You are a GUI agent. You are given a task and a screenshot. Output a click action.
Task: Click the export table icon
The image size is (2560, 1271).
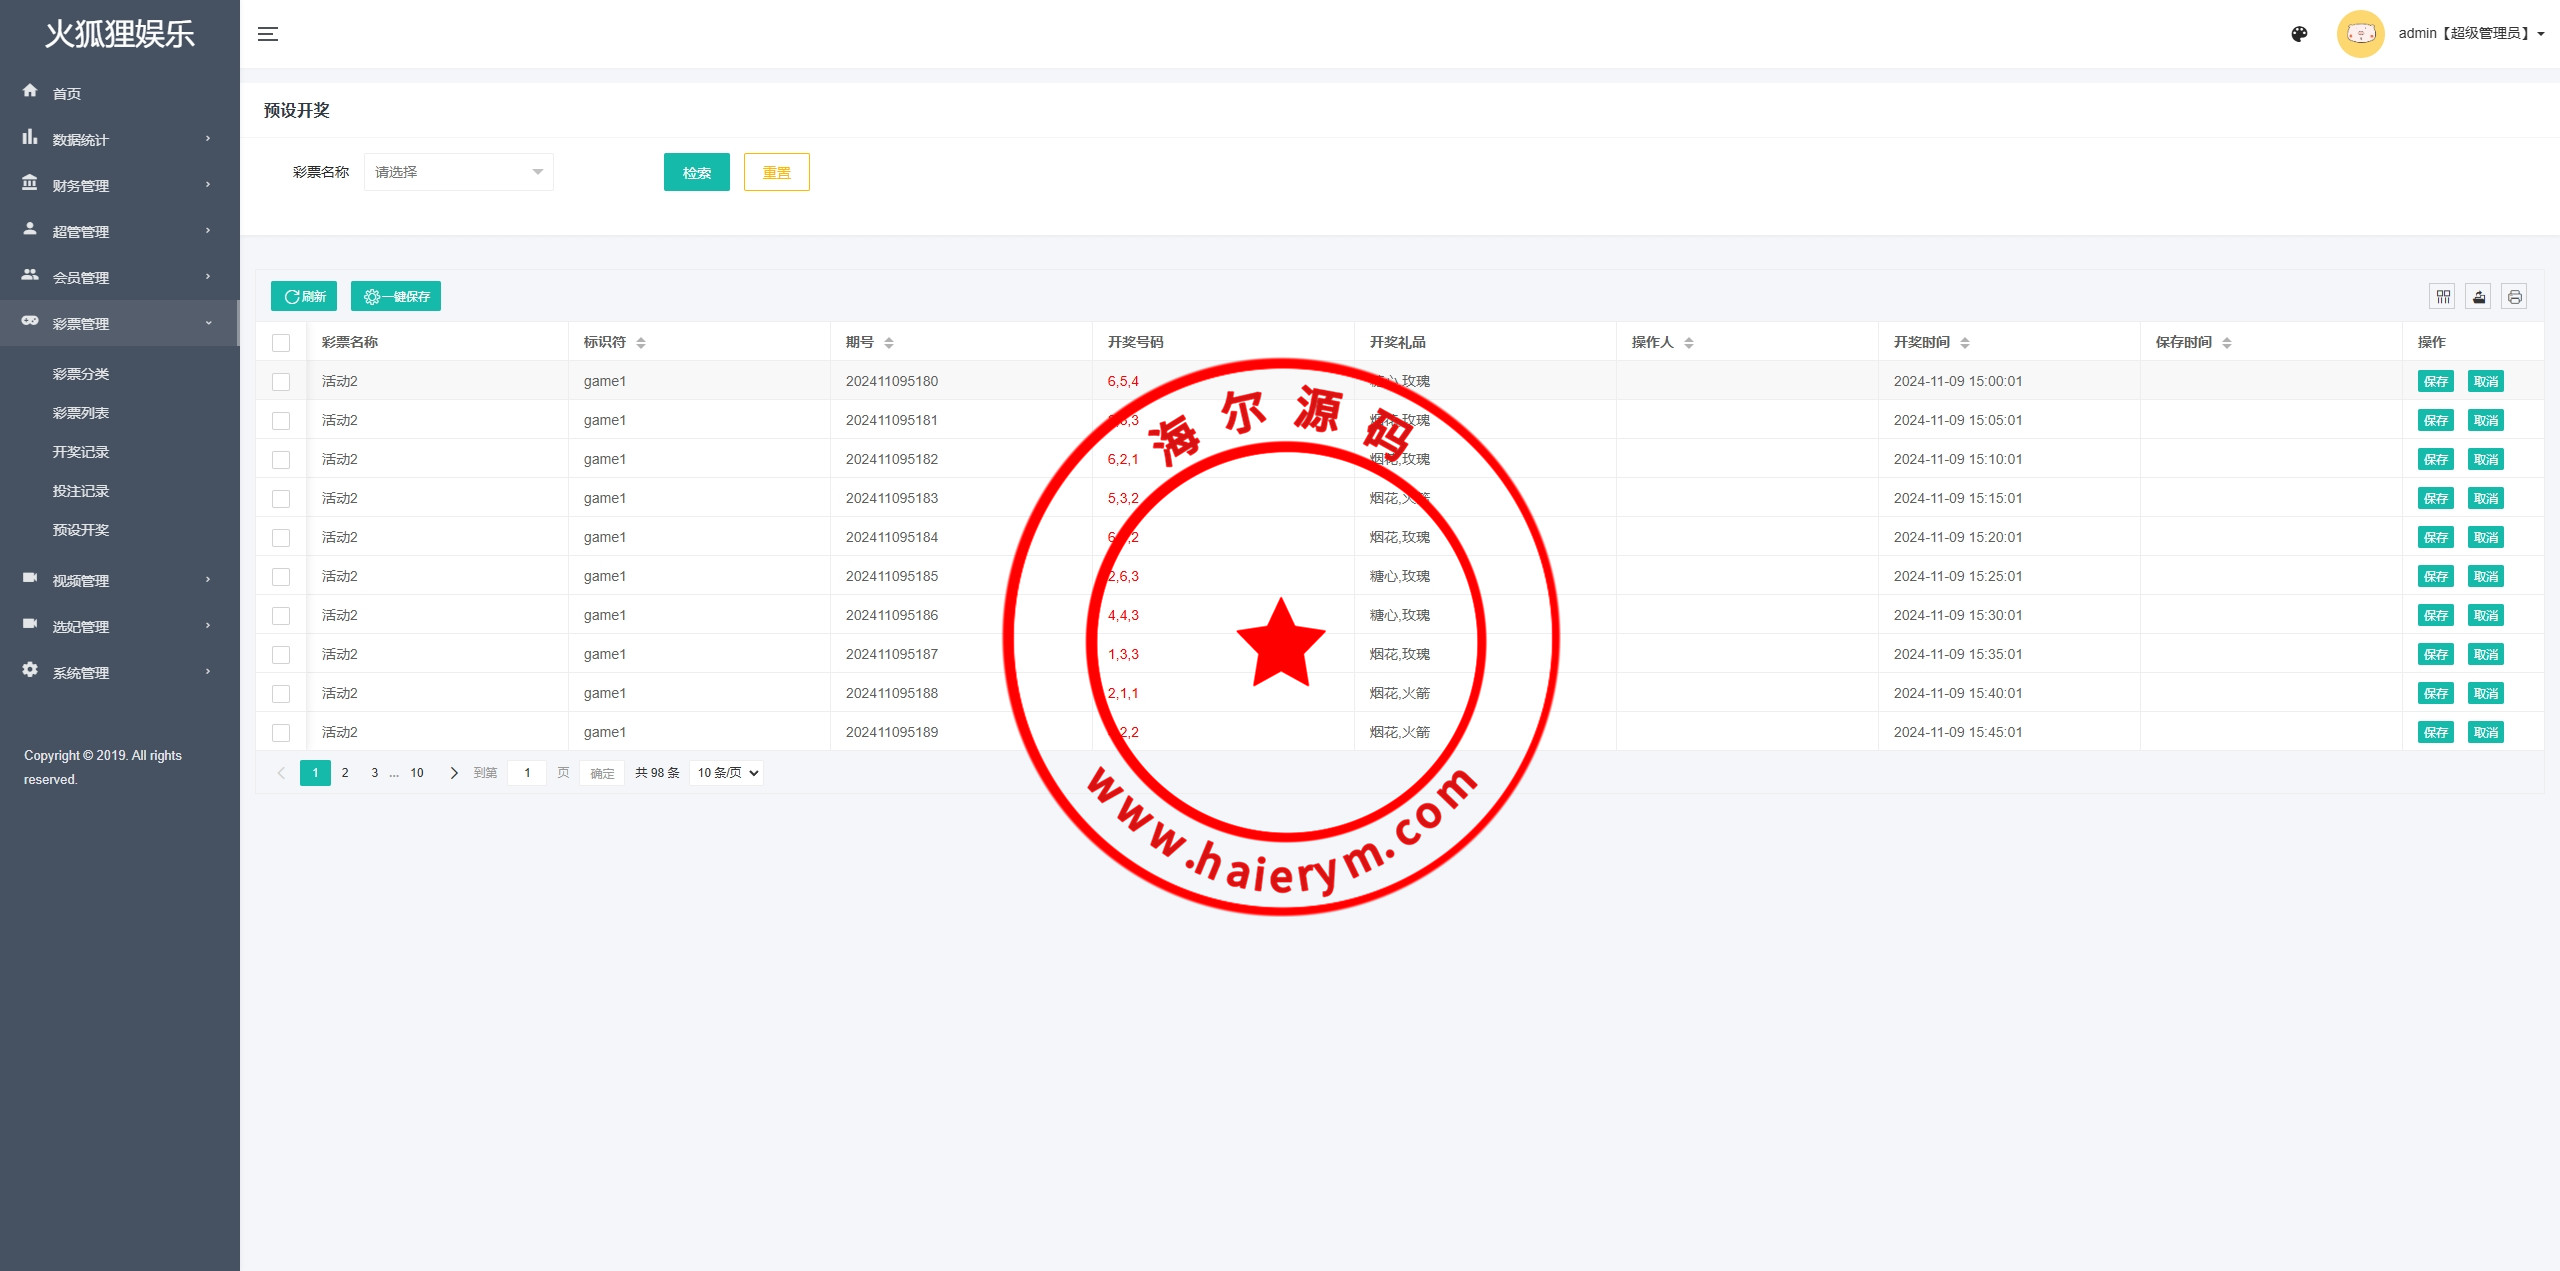(2478, 296)
